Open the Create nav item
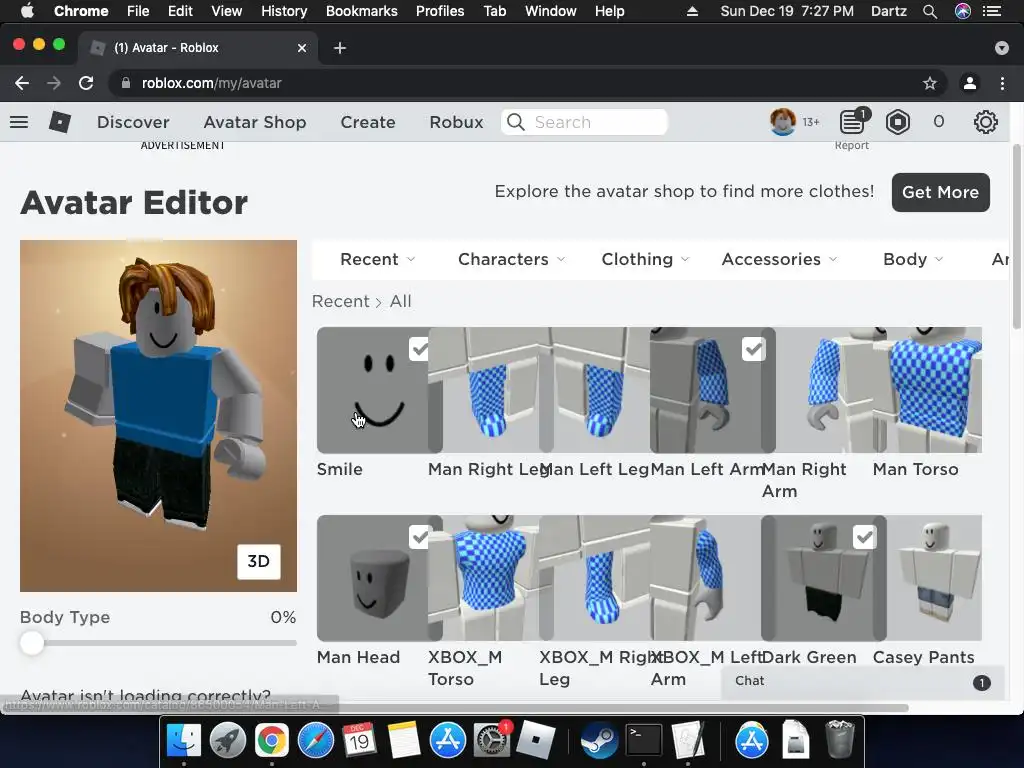Image resolution: width=1024 pixels, height=768 pixels. point(368,122)
